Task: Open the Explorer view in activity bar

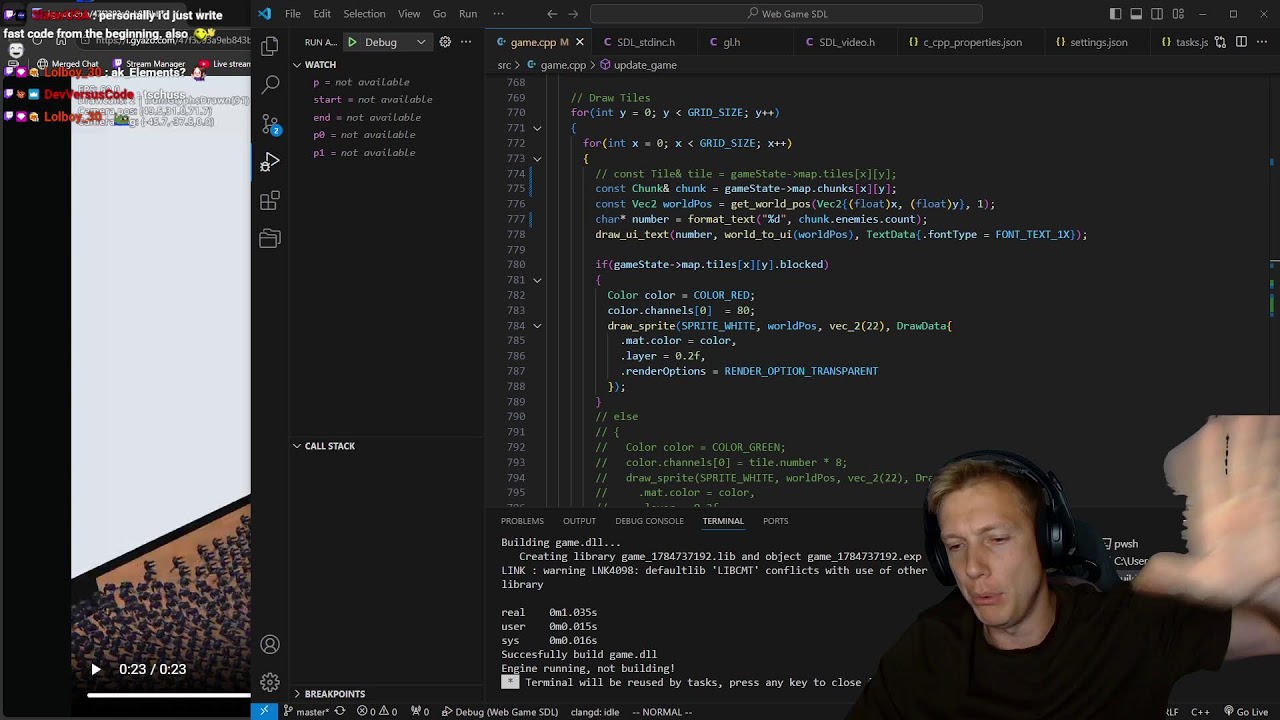Action: (x=270, y=47)
